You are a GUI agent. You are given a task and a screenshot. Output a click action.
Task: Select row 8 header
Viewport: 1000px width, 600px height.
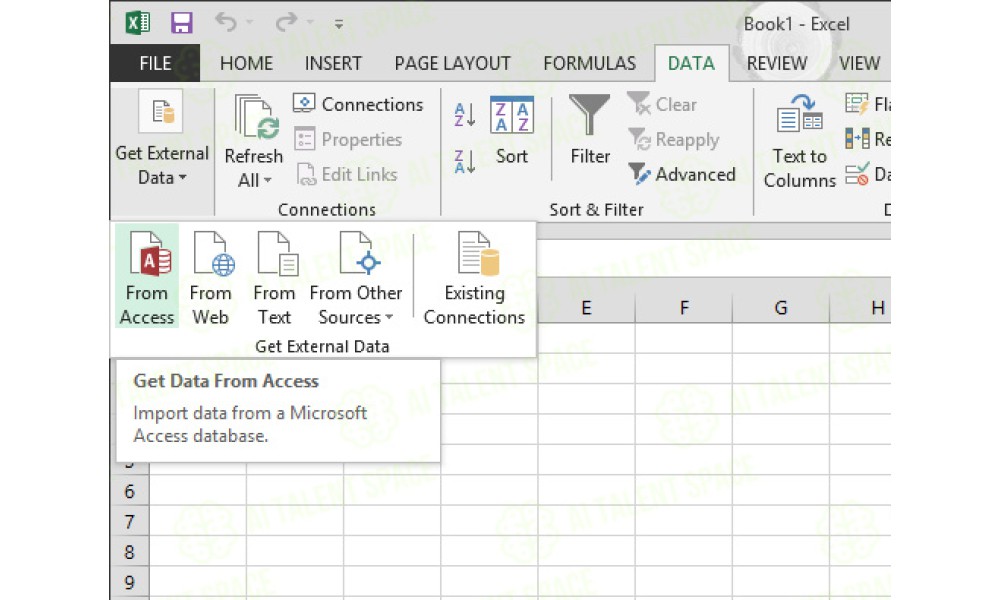[x=130, y=551]
